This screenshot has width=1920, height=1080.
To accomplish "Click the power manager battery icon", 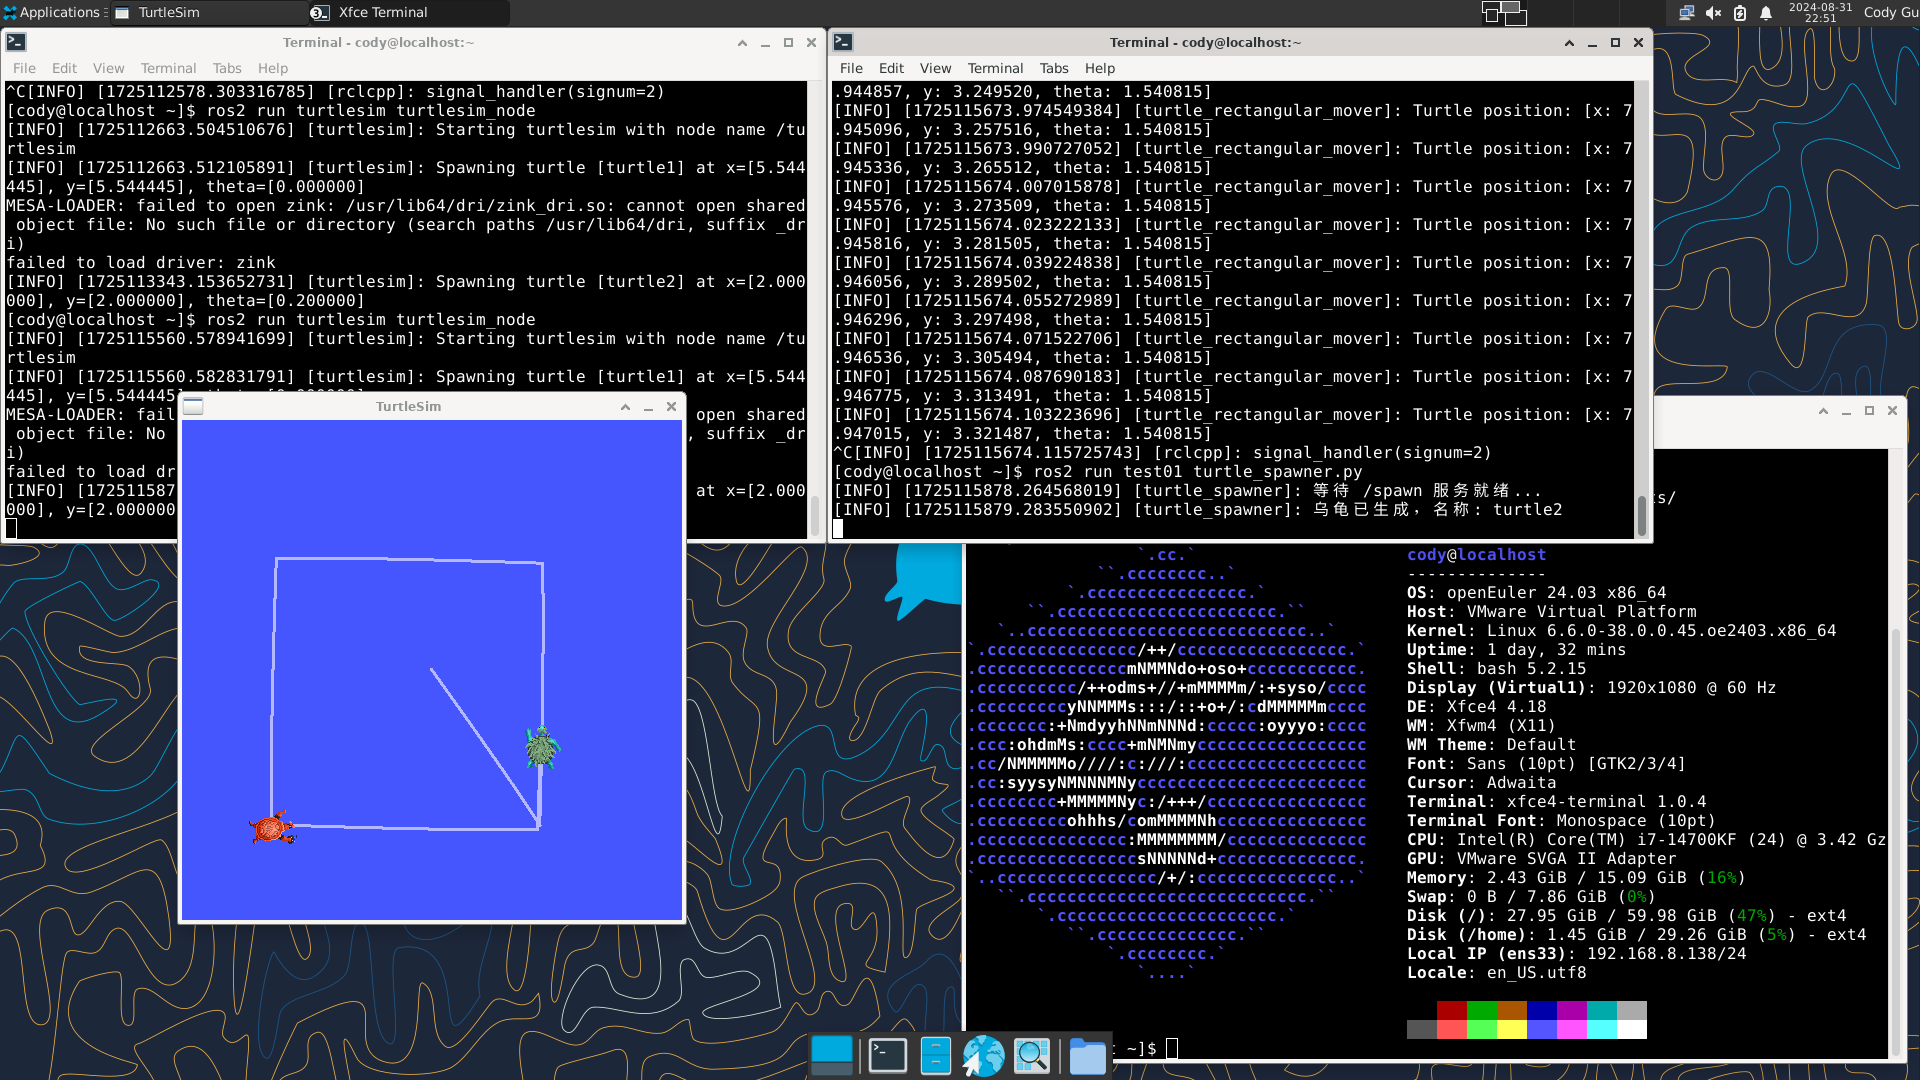I will coord(1740,13).
